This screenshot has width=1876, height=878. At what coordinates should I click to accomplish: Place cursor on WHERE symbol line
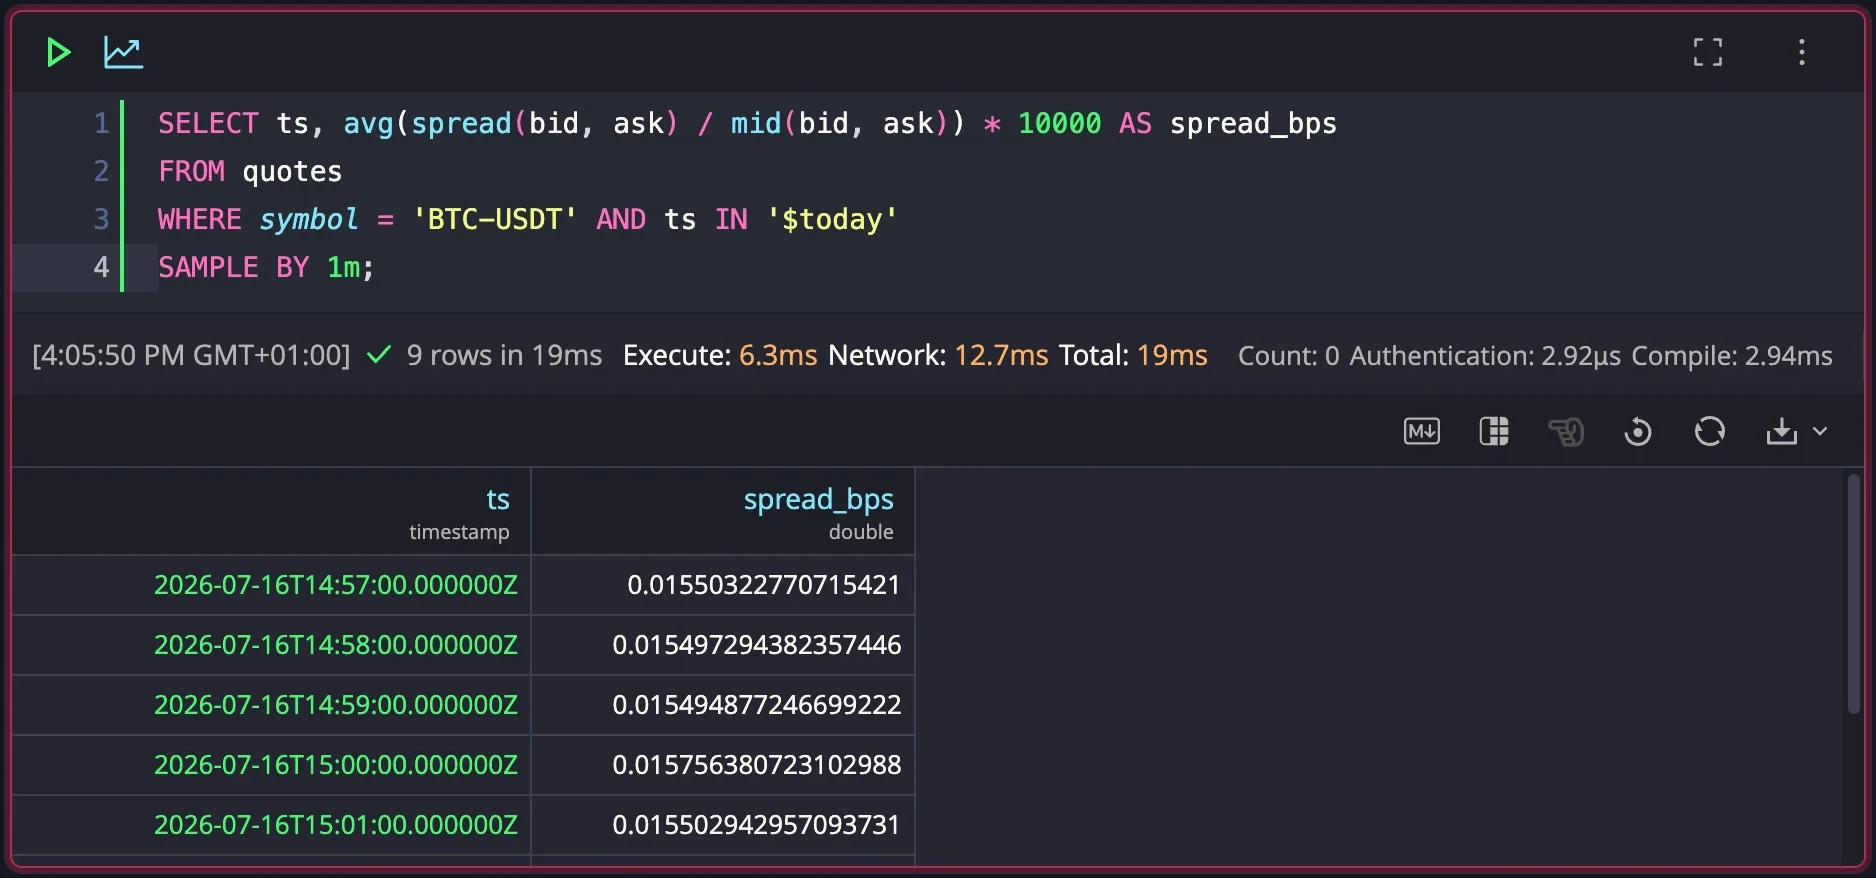(x=528, y=219)
